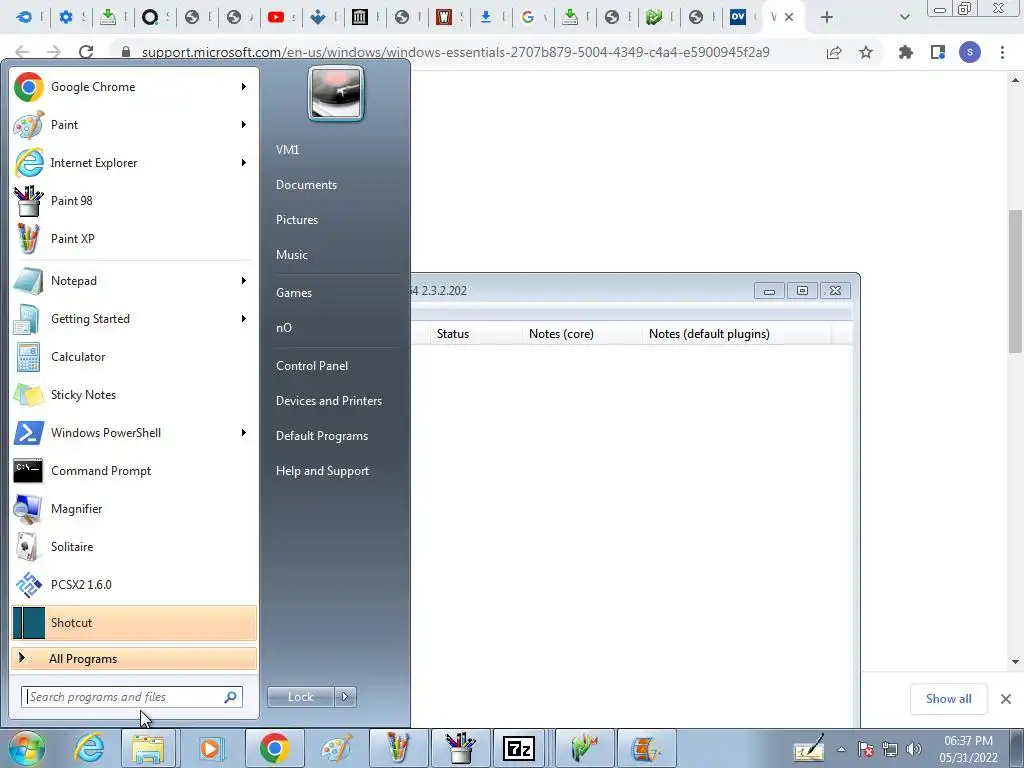Image resolution: width=1024 pixels, height=768 pixels.
Task: Share this page icon in address bar
Action: click(x=834, y=52)
